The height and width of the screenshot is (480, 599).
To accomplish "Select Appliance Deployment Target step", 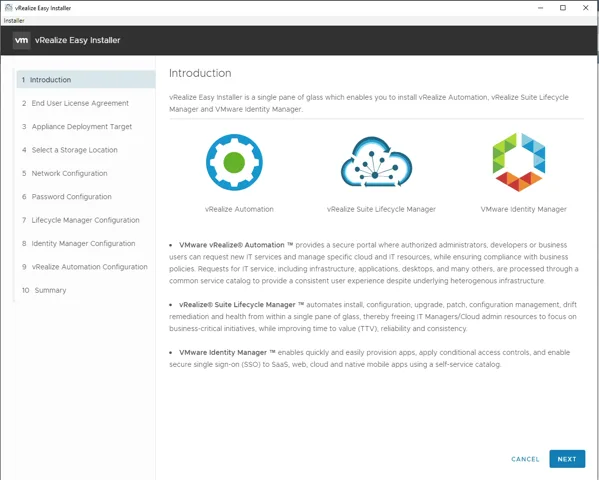I will [x=86, y=126].
